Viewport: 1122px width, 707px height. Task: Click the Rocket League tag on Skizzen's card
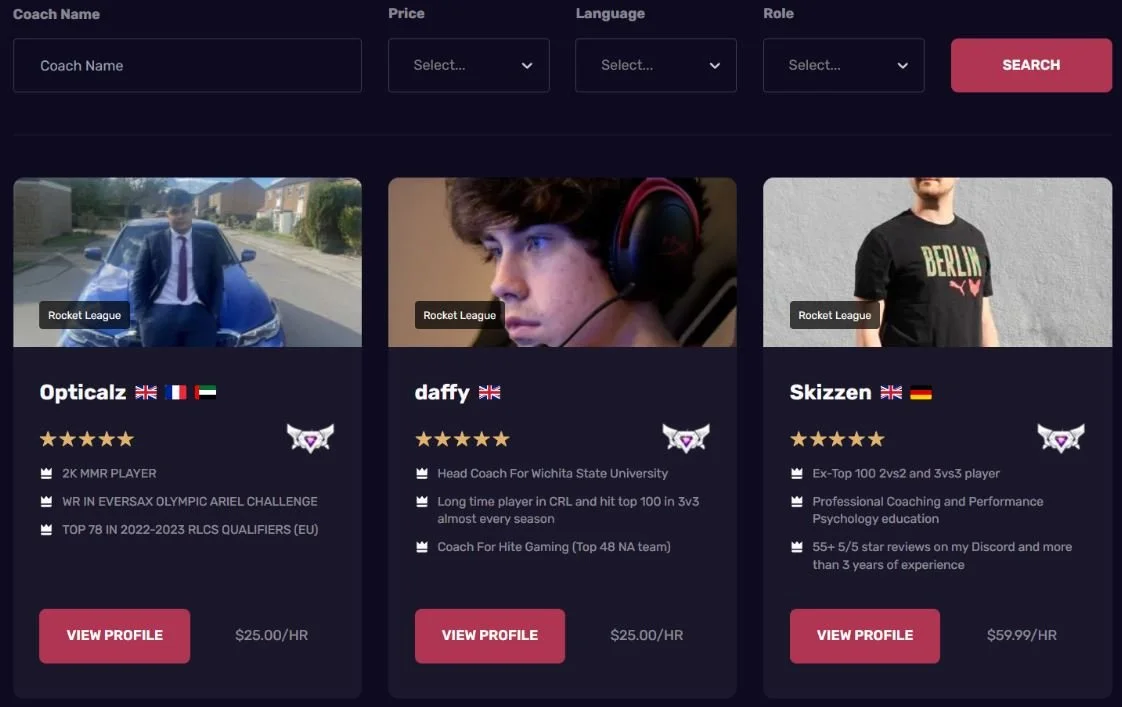(834, 315)
